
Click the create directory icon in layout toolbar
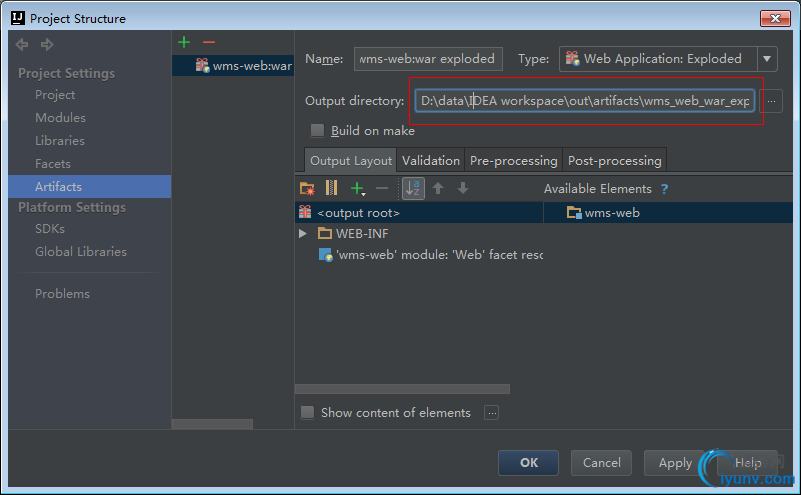click(307, 188)
